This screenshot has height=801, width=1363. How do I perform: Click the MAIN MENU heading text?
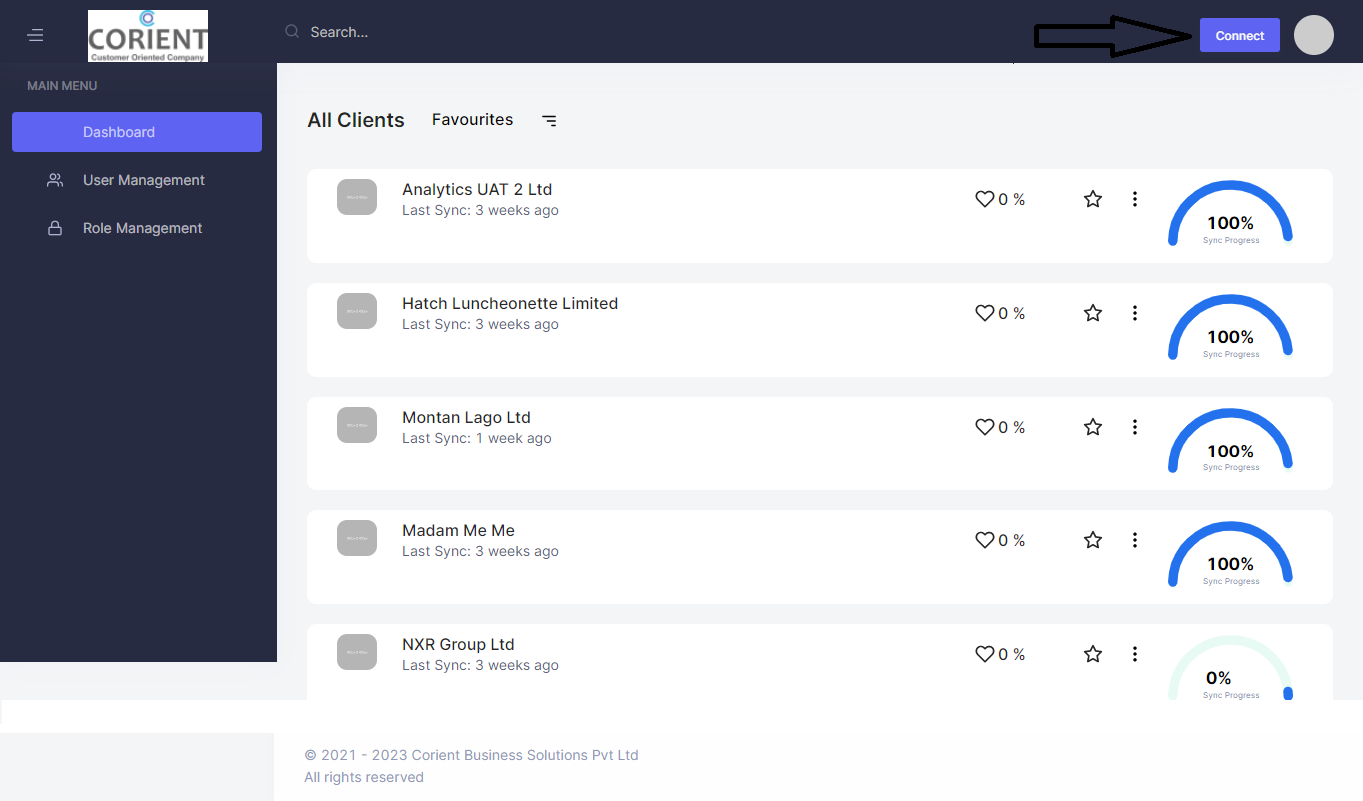[62, 86]
